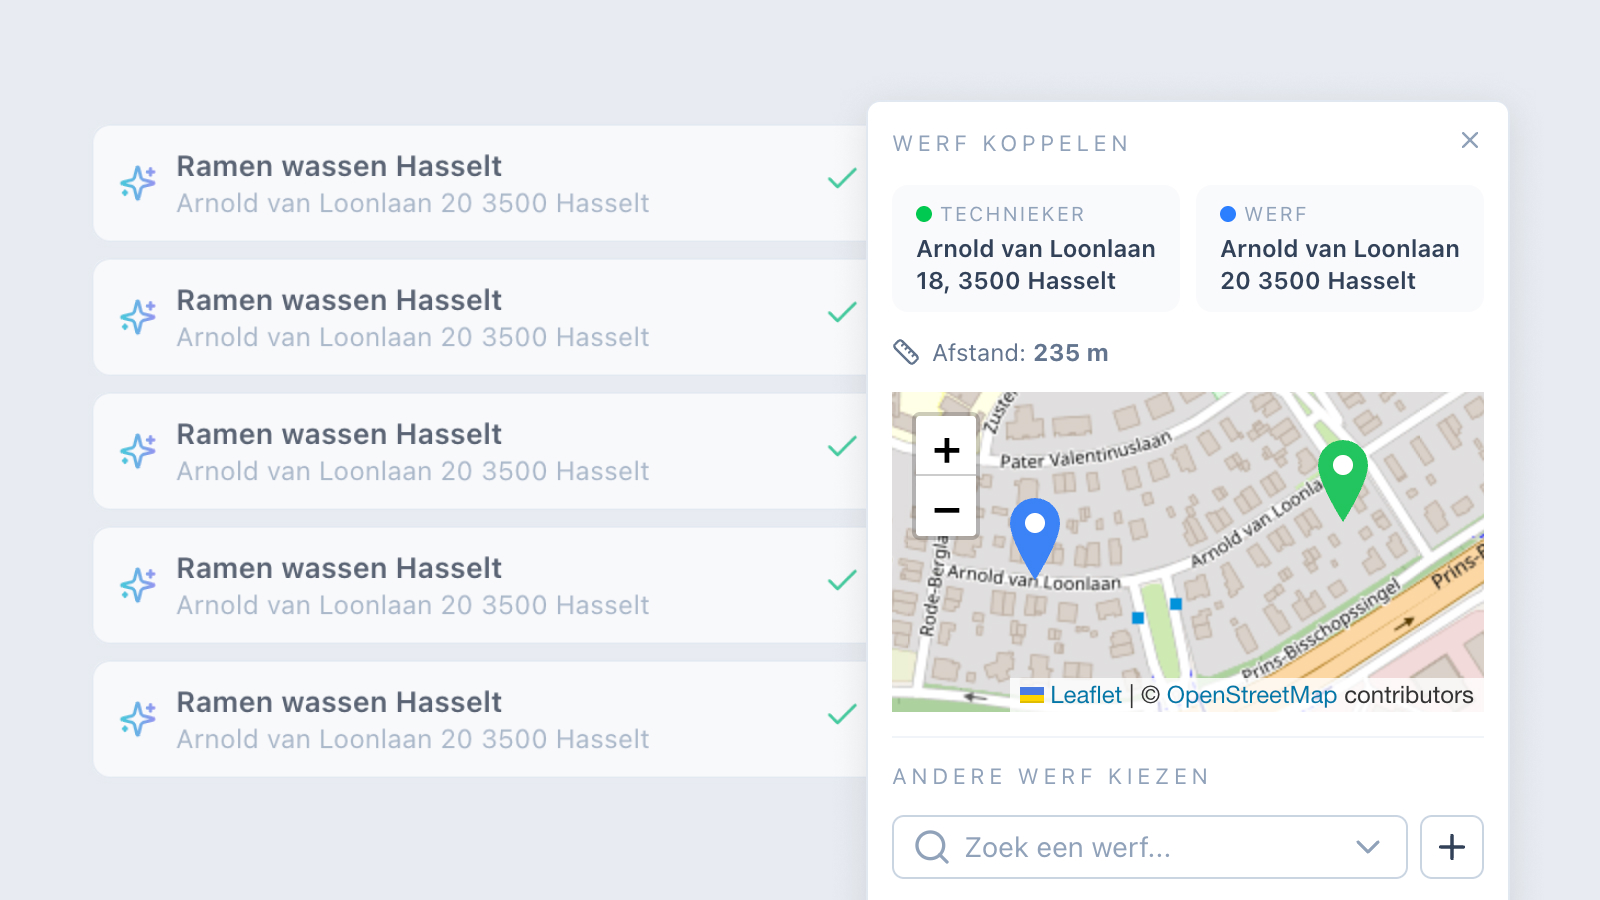Select the Technieker address card

pyautogui.click(x=1036, y=248)
